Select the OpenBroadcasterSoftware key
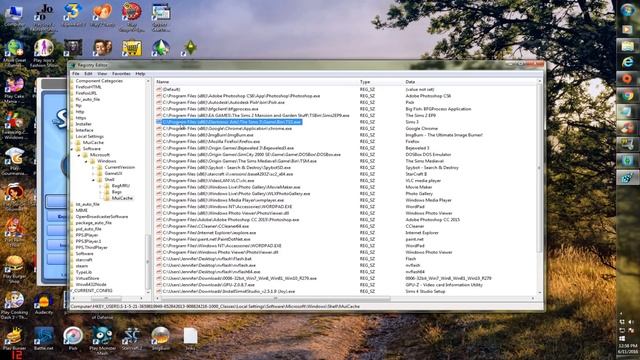The height and width of the screenshot is (360, 640). pos(102,217)
